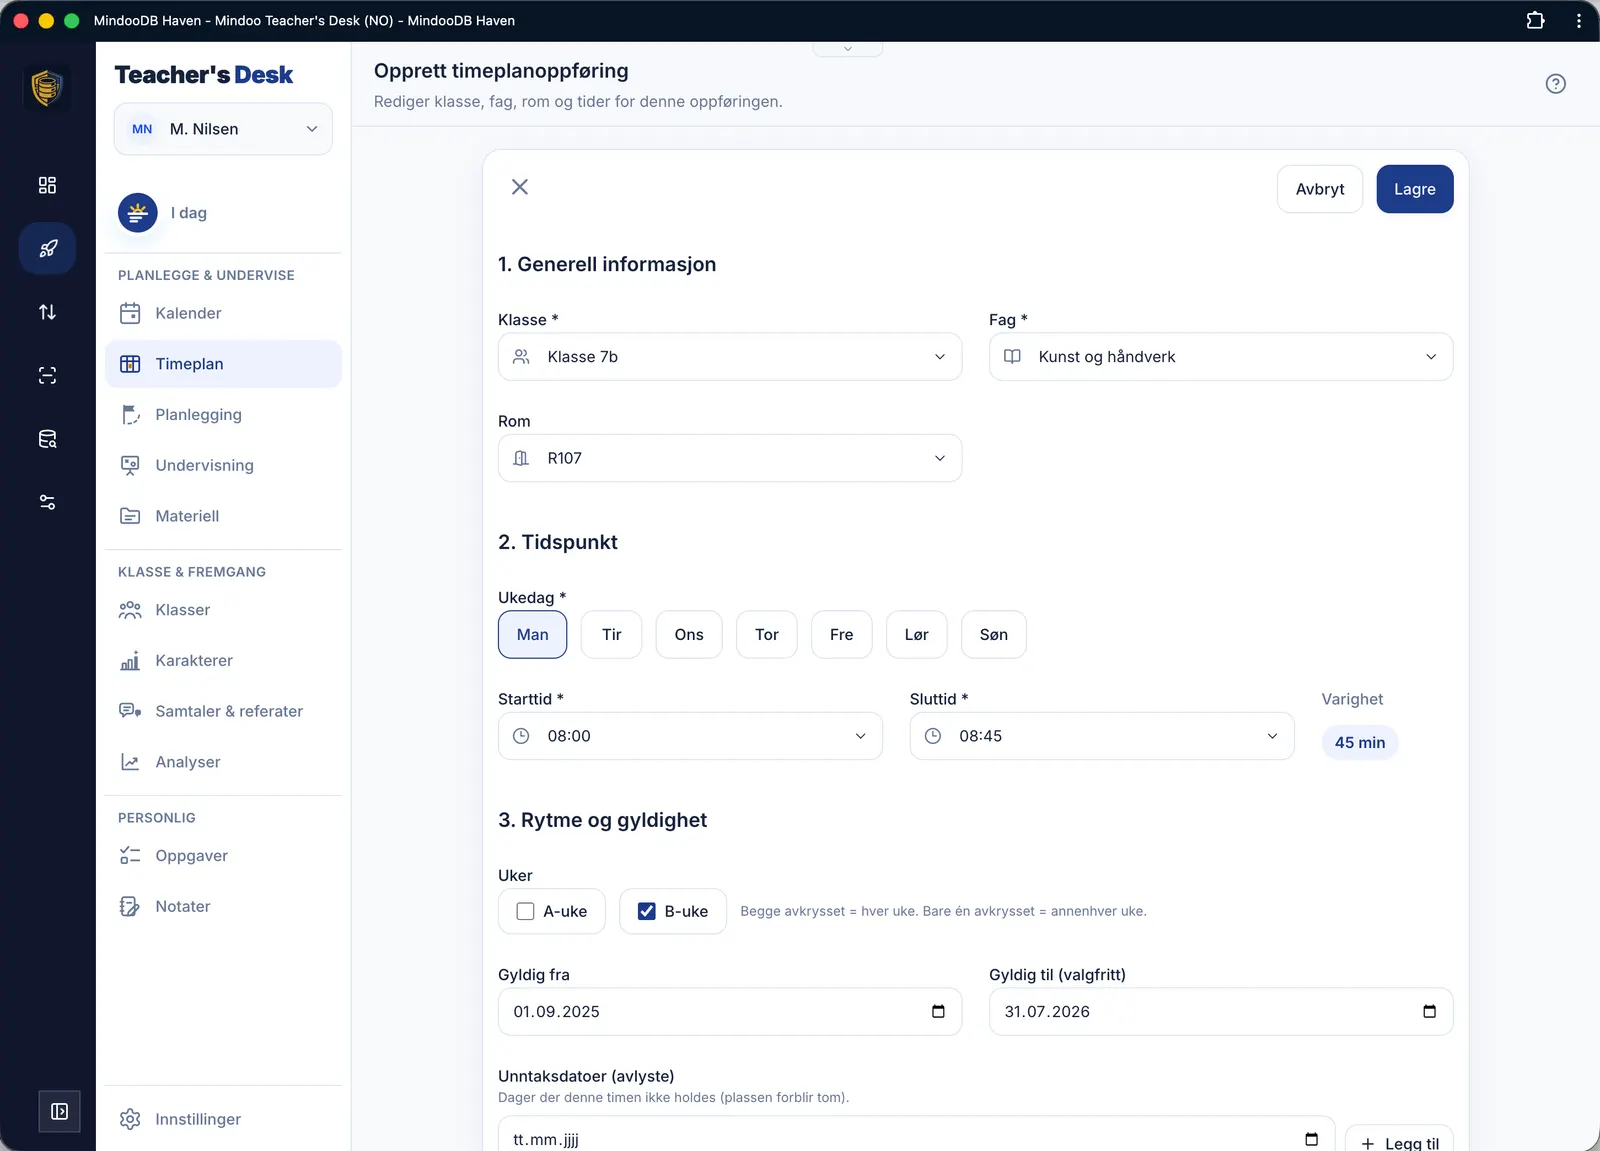Click the rocket icon in left rail
1600x1151 pixels.
tap(47, 248)
